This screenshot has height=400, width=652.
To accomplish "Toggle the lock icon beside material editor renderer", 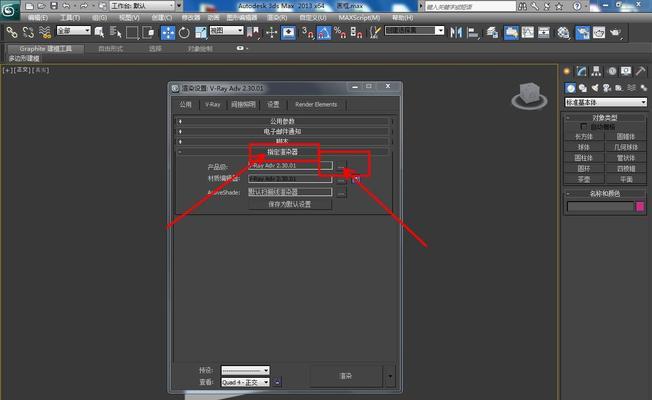I will click(356, 179).
